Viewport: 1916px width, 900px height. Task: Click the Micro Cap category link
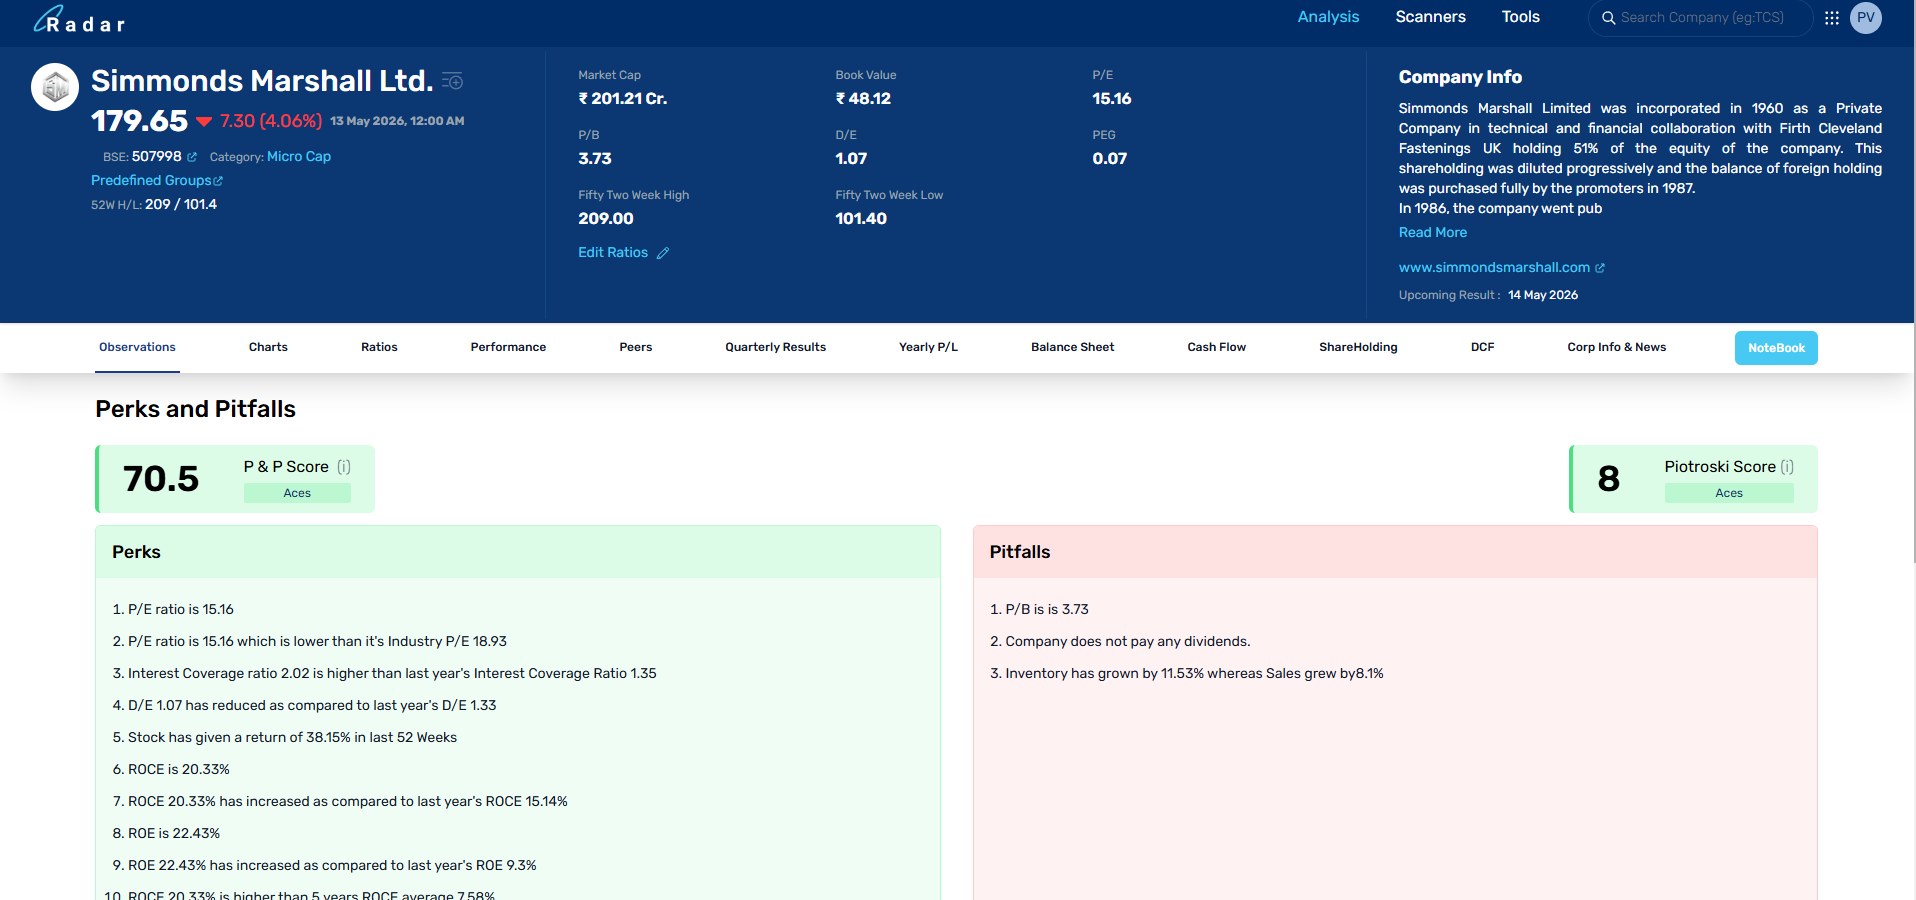pos(299,157)
